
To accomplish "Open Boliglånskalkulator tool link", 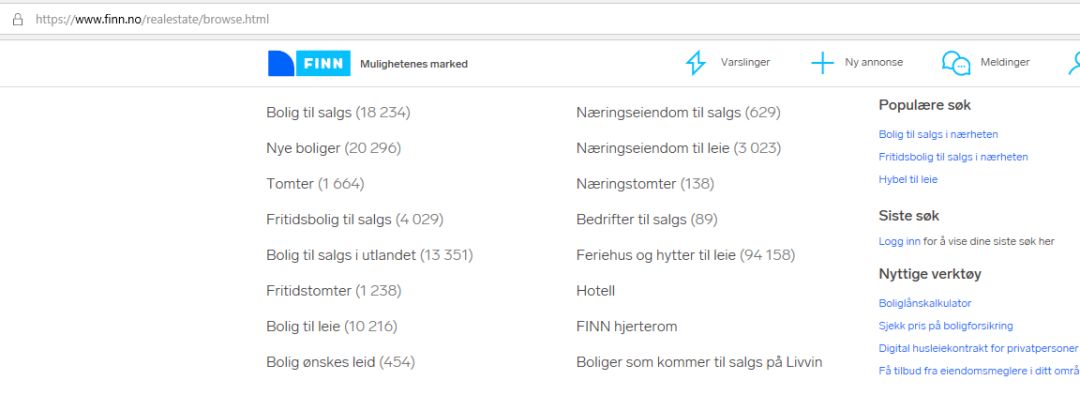I will (925, 304).
